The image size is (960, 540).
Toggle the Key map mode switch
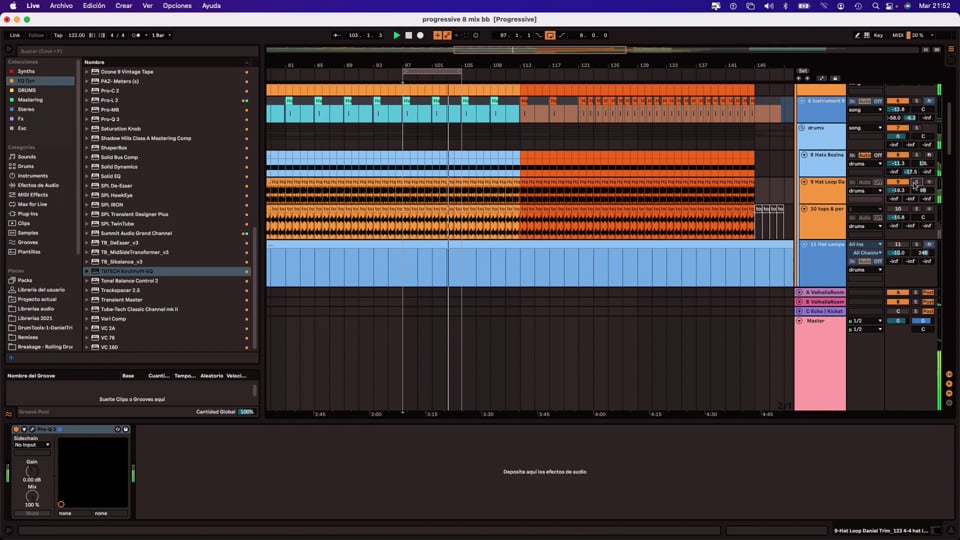point(878,36)
